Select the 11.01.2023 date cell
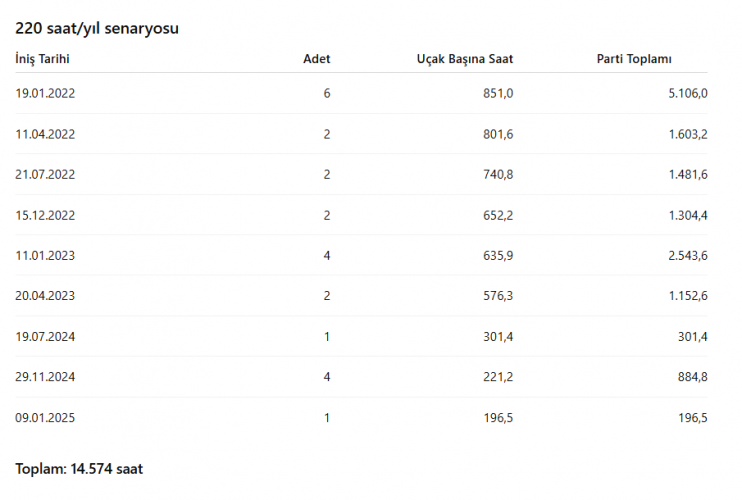 click(x=45, y=256)
